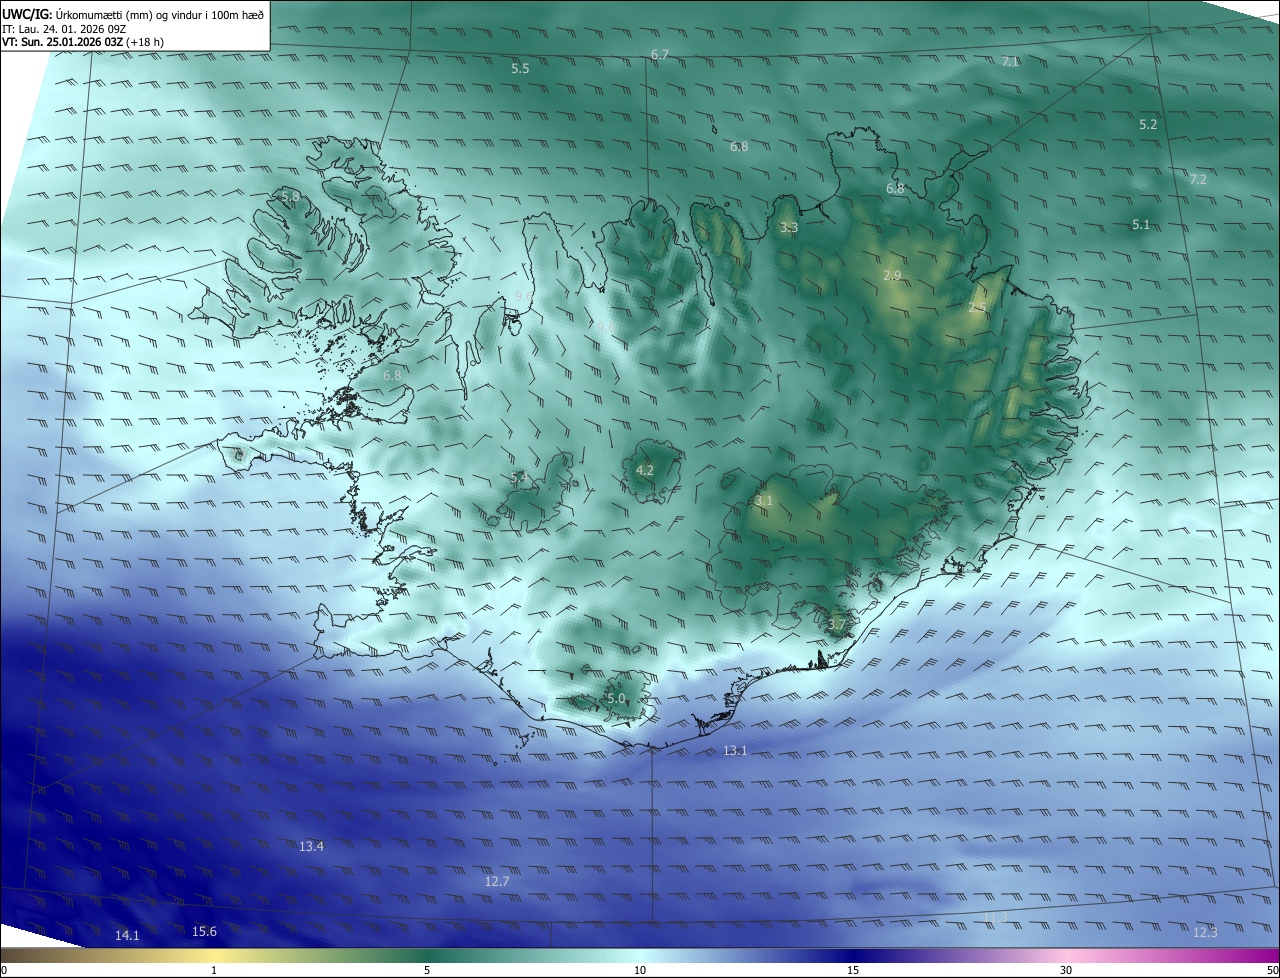Select the 'IT: Lau. 24. 01. 2026 09Z' line

pyautogui.click(x=64, y=29)
